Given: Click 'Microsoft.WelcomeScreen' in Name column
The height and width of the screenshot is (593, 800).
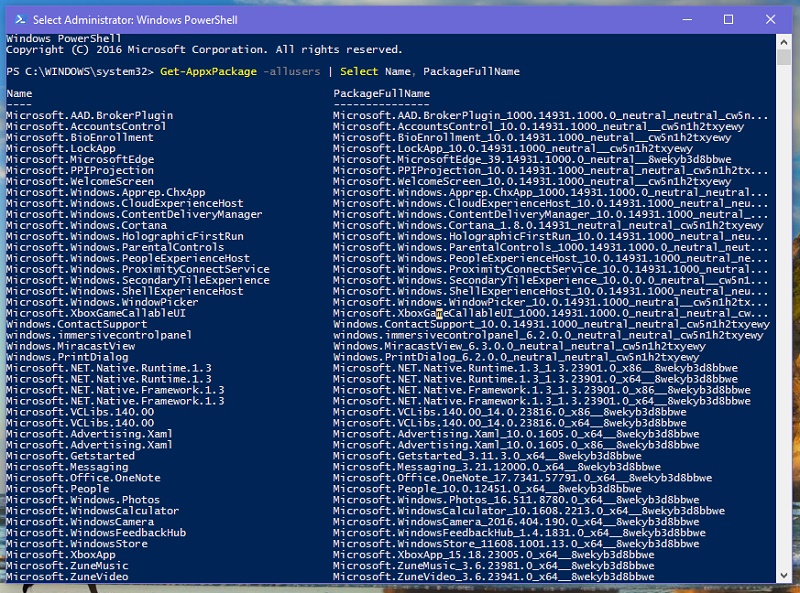Looking at the screenshot, I should (x=80, y=181).
